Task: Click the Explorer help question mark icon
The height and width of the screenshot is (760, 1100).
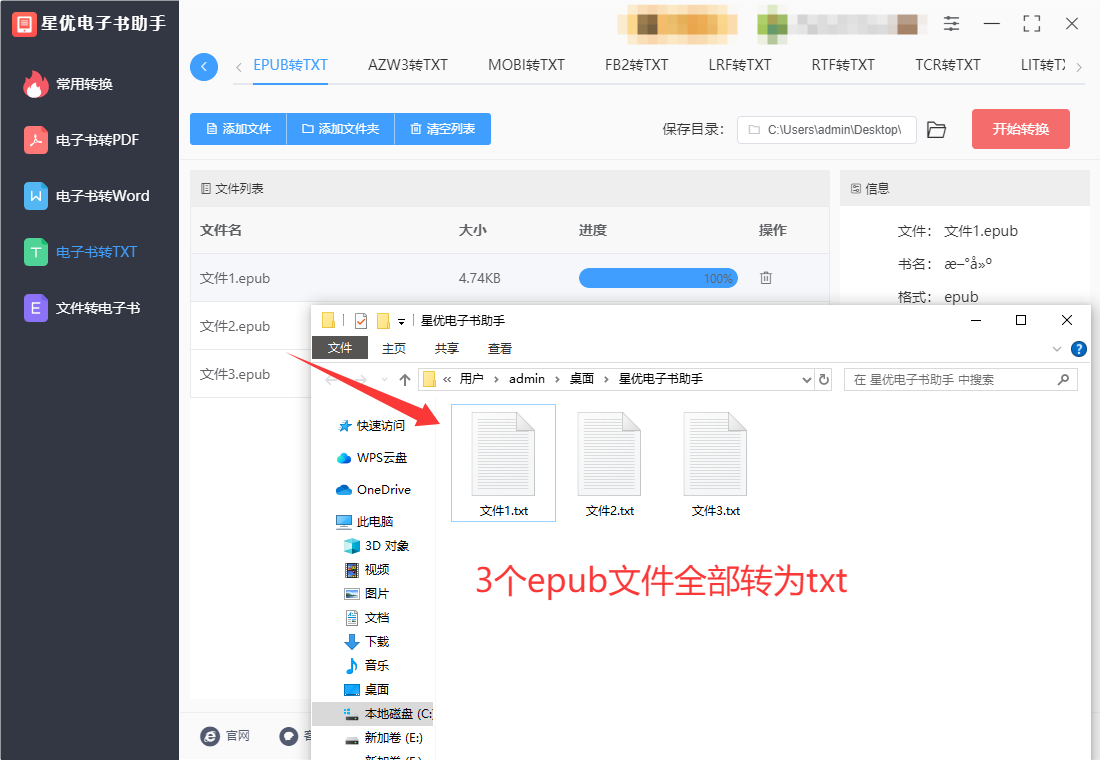Action: (x=1078, y=349)
